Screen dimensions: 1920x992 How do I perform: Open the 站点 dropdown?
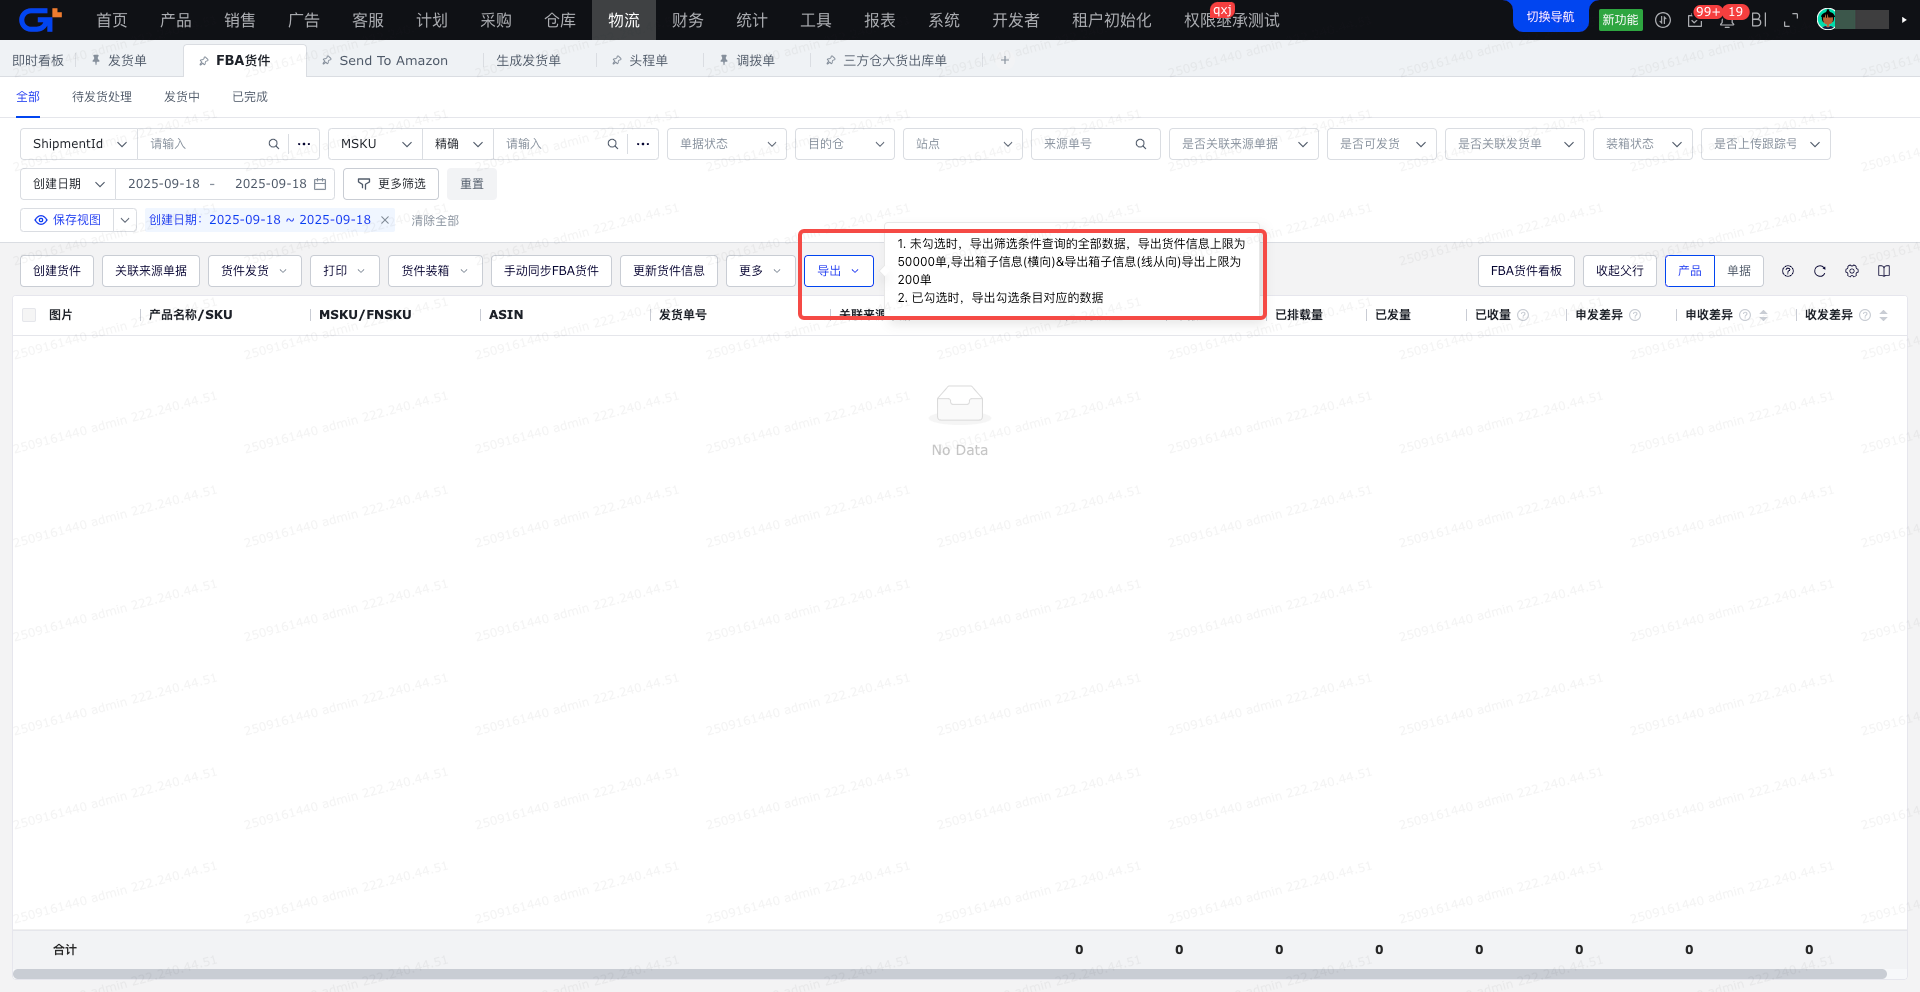pyautogui.click(x=963, y=144)
